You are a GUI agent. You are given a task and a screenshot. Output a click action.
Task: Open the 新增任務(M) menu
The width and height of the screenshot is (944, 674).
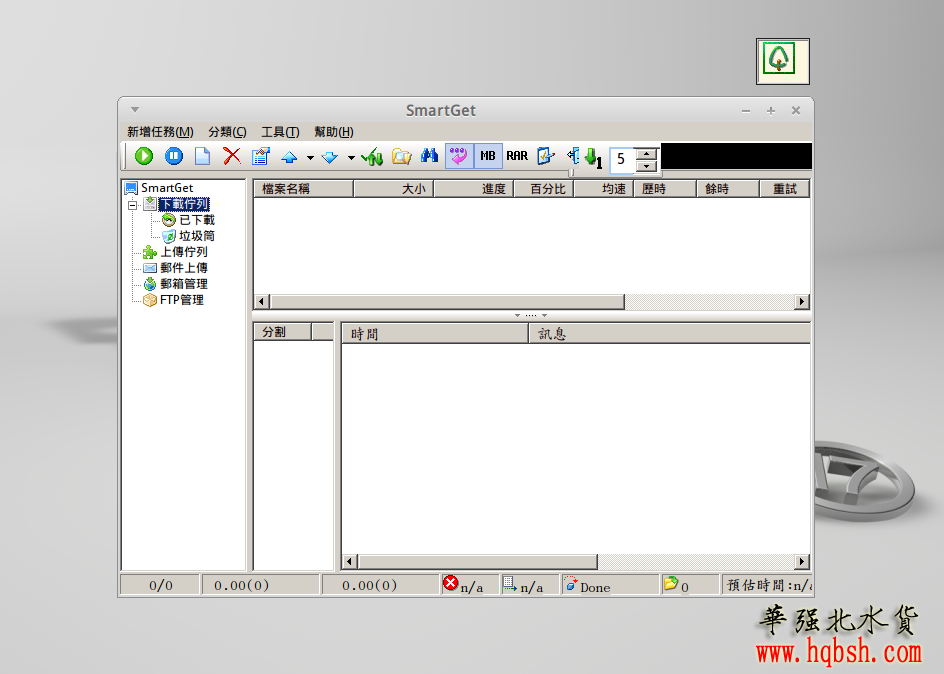(160, 132)
